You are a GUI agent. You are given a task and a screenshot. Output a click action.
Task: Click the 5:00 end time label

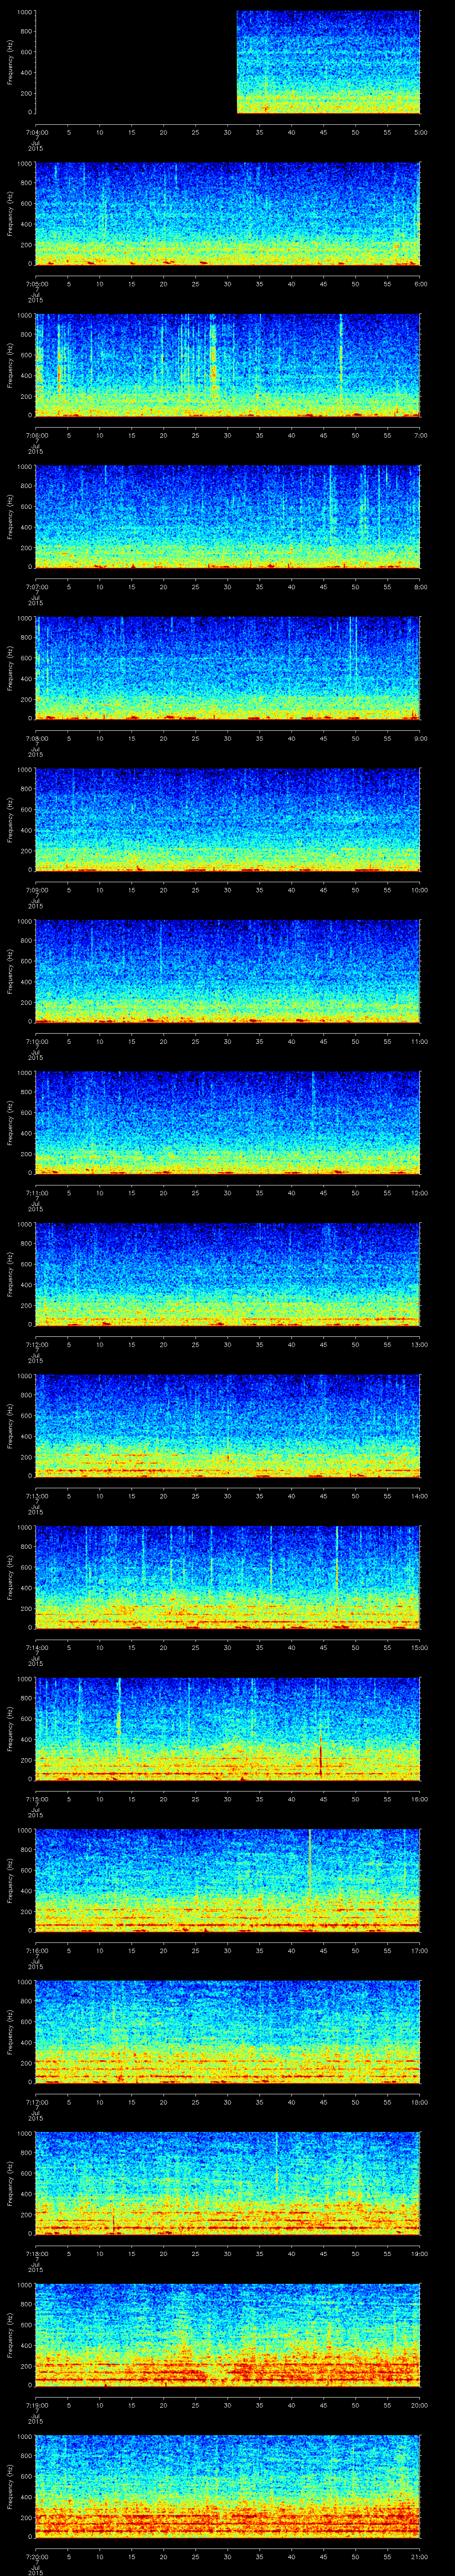click(420, 132)
